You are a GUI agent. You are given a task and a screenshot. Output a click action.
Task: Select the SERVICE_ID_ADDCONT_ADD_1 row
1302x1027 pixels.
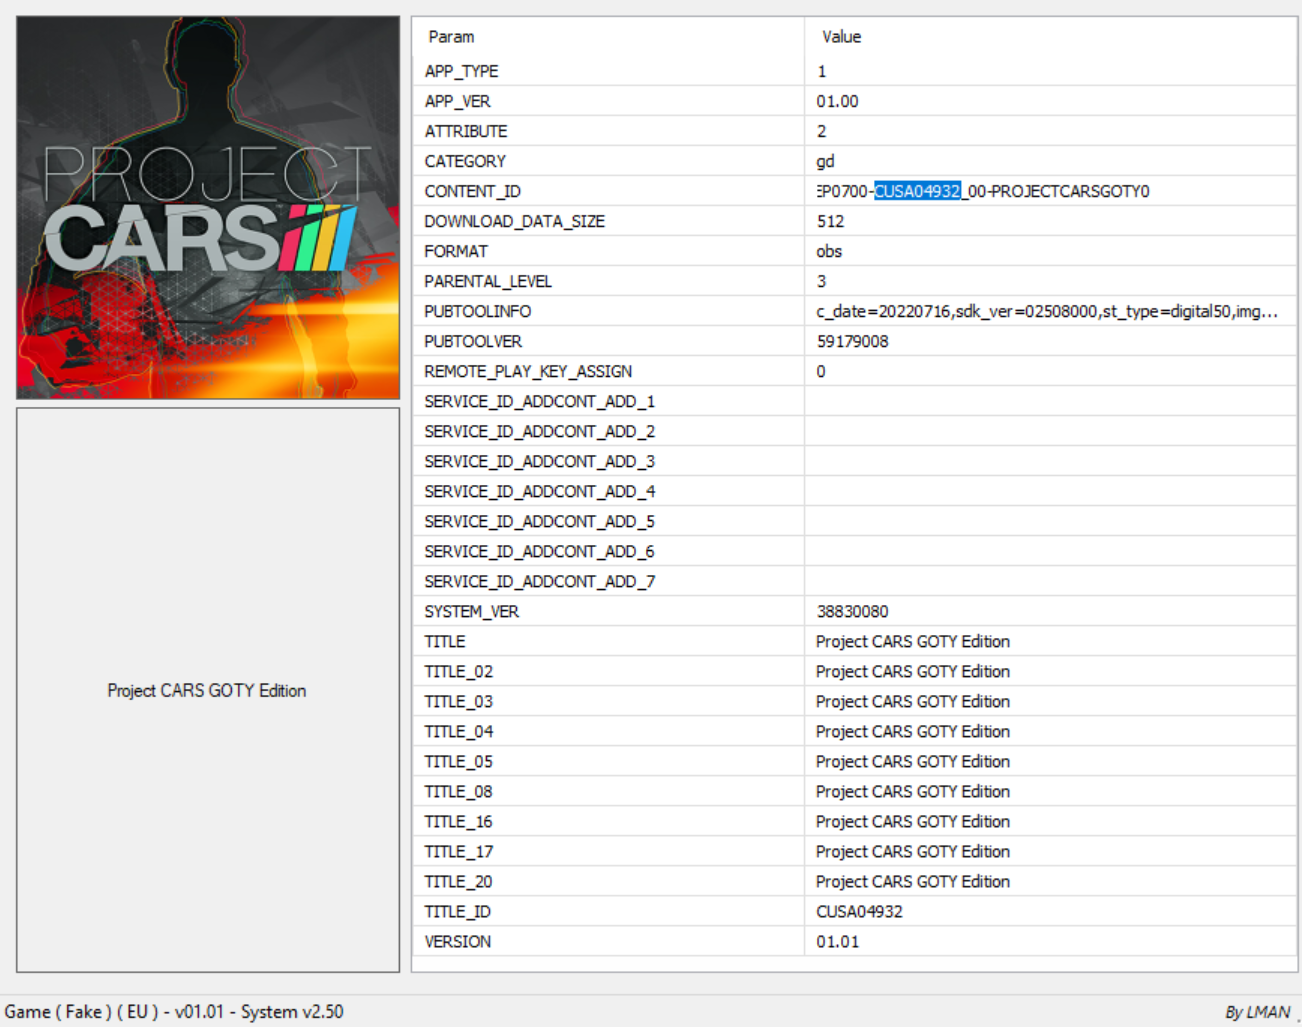855,401
